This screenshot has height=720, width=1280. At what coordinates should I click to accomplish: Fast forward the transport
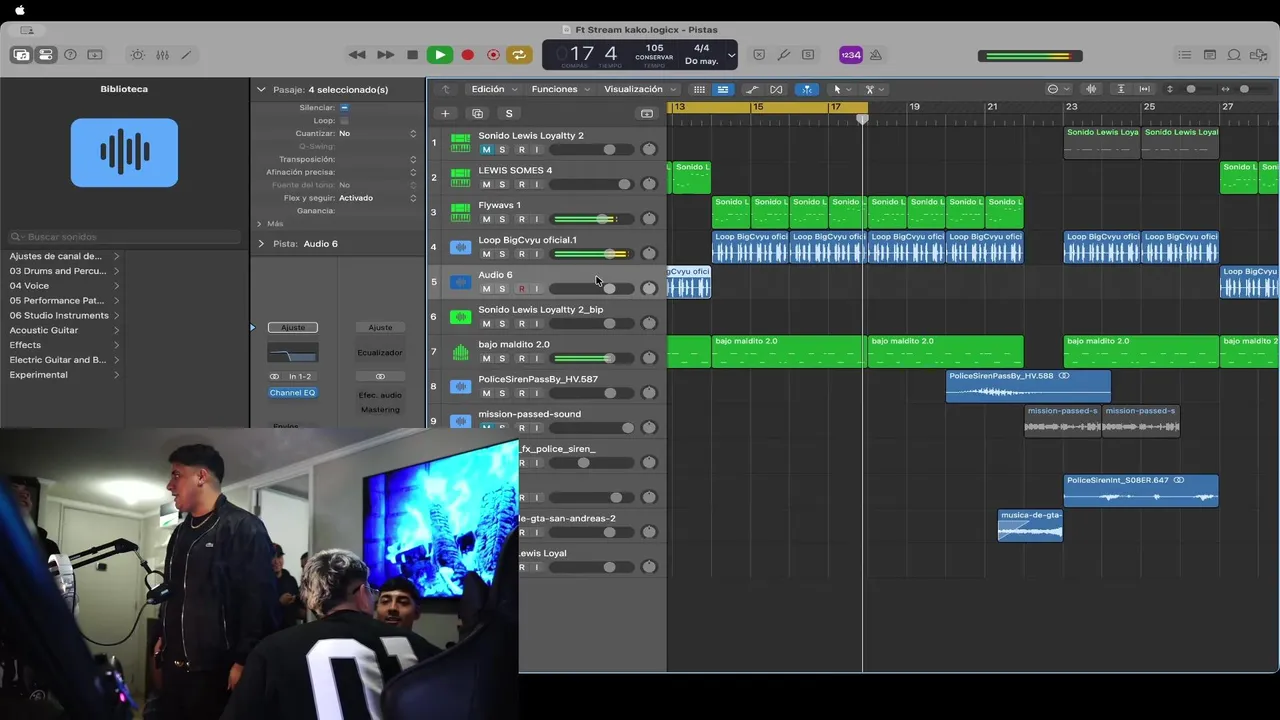(385, 55)
